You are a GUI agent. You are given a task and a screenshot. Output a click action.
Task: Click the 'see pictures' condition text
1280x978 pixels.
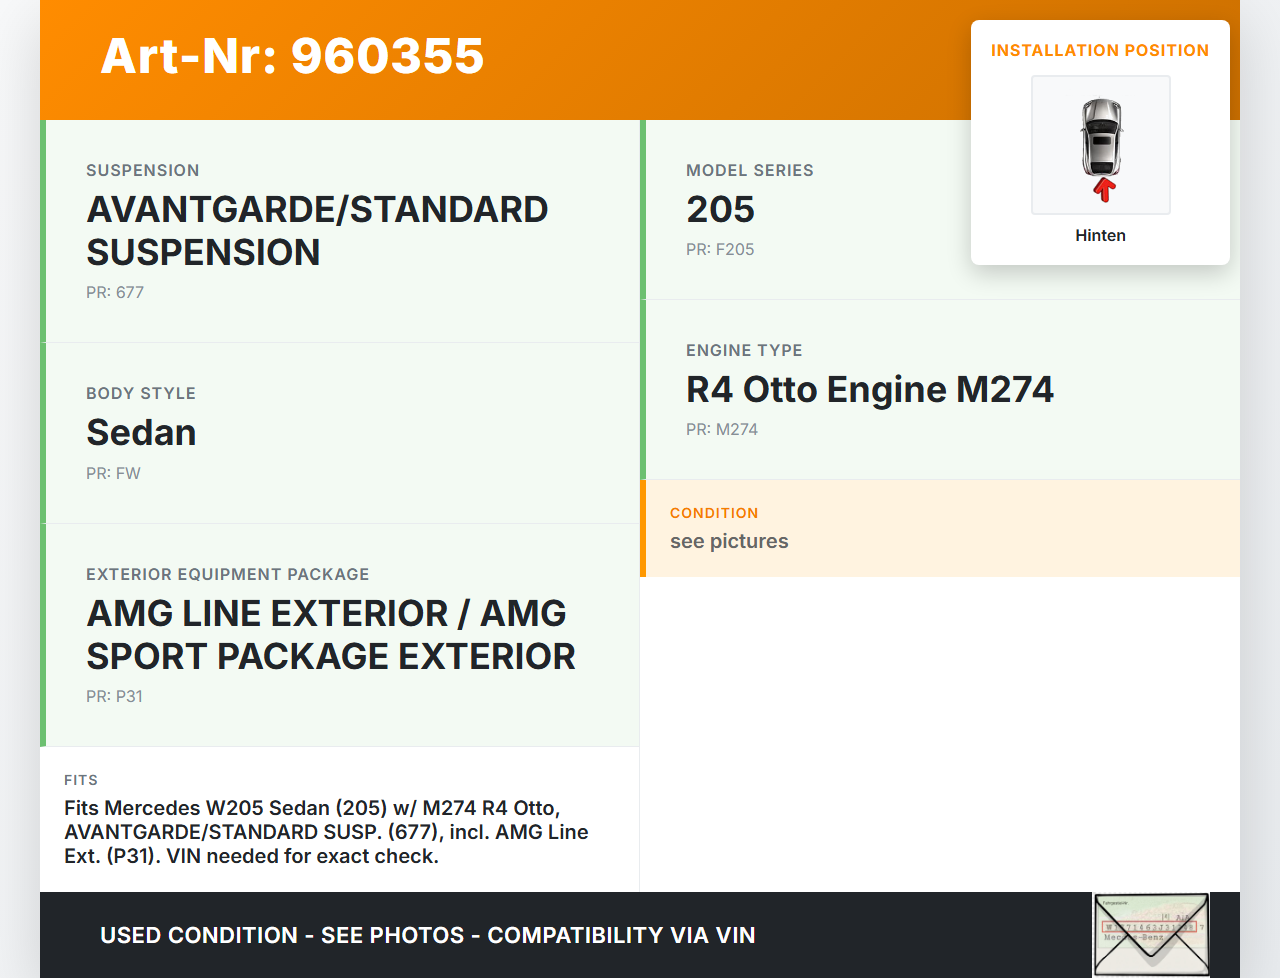click(x=729, y=541)
